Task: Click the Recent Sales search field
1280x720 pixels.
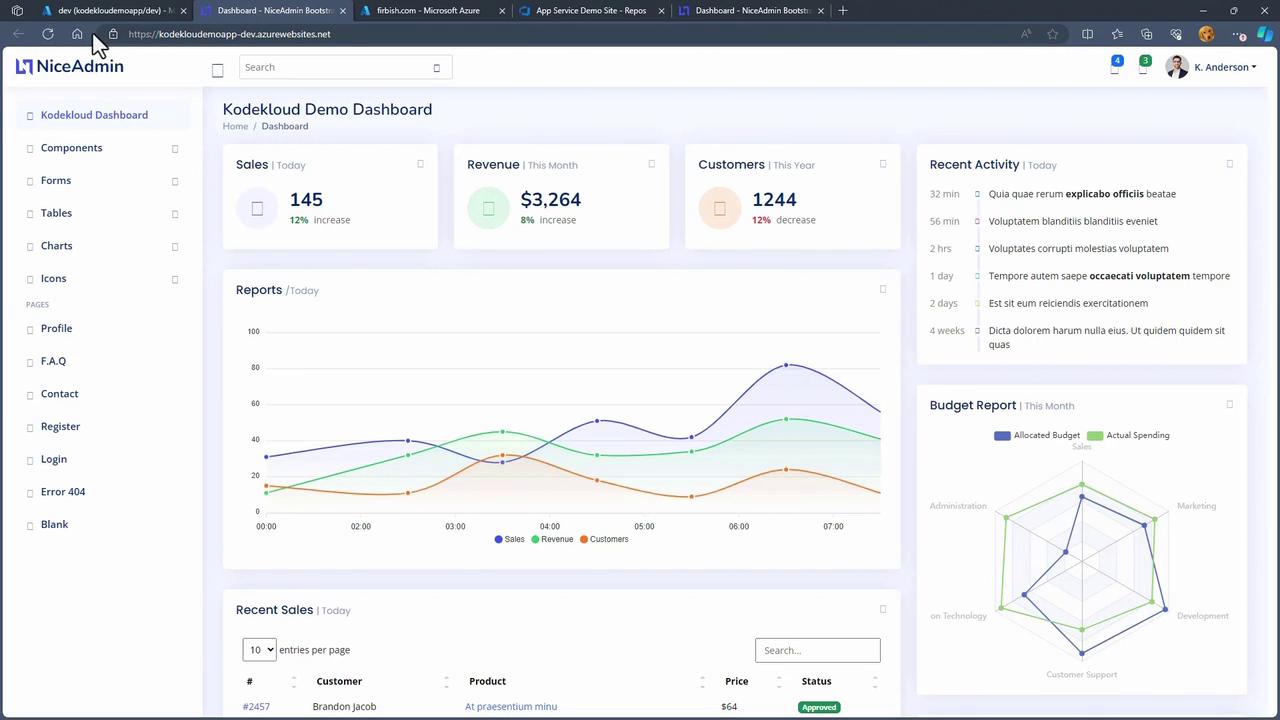Action: point(817,650)
